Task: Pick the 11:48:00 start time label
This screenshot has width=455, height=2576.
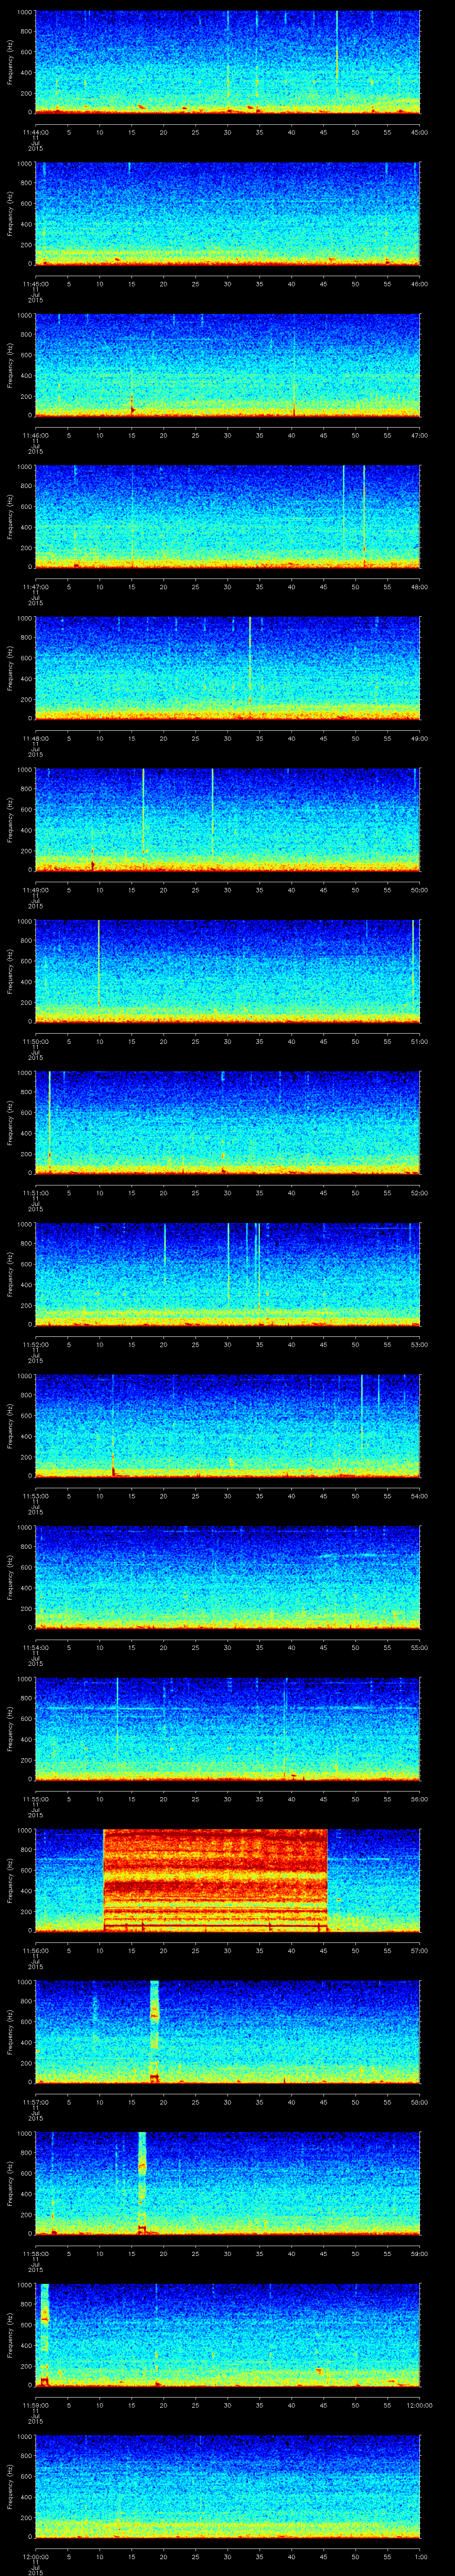Action: point(35,738)
